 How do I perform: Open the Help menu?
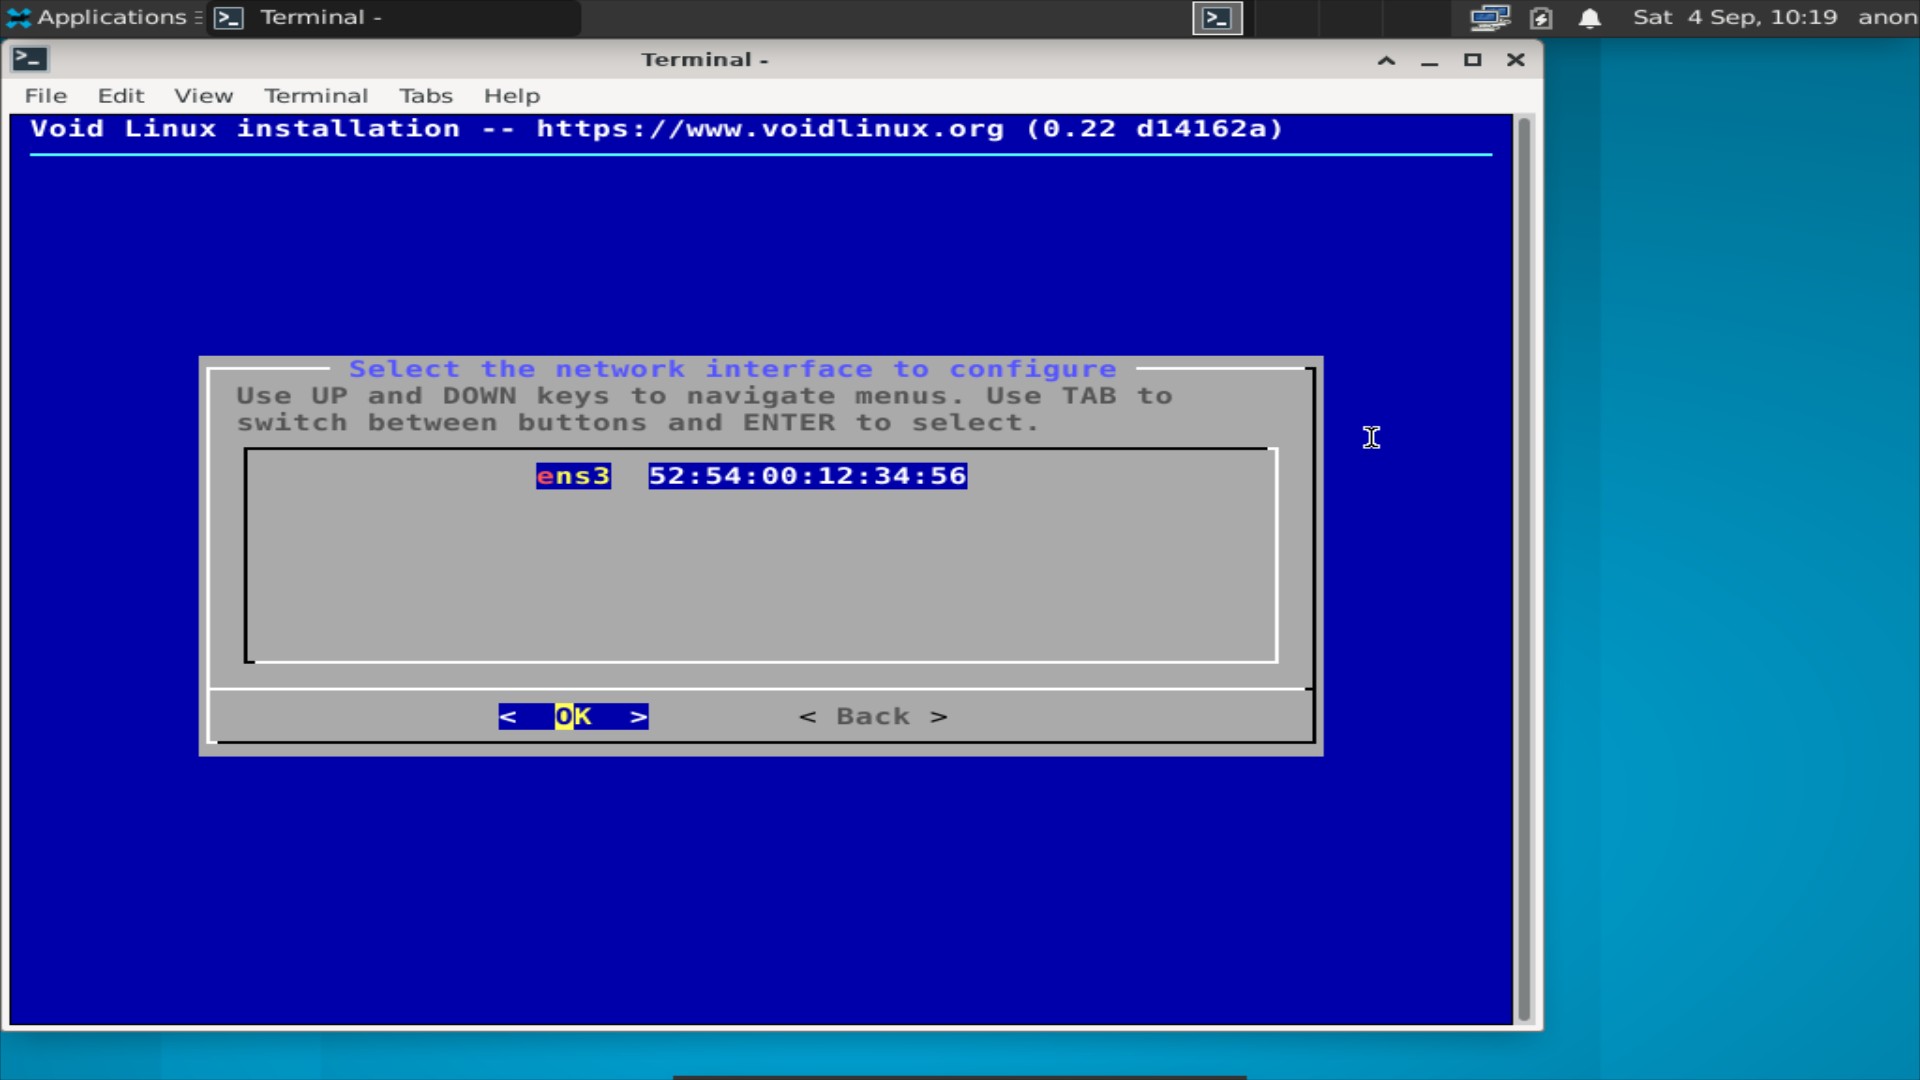[x=512, y=95]
